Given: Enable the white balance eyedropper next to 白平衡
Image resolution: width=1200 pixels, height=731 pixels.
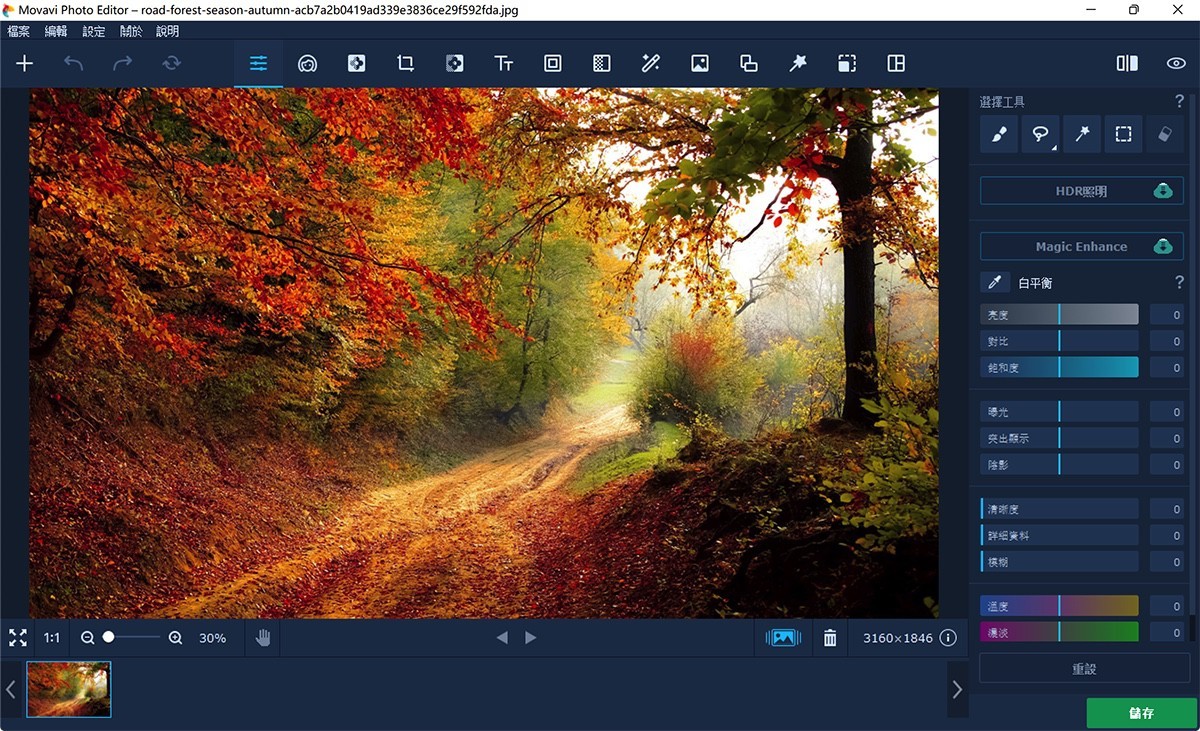Looking at the screenshot, I should click(x=994, y=283).
